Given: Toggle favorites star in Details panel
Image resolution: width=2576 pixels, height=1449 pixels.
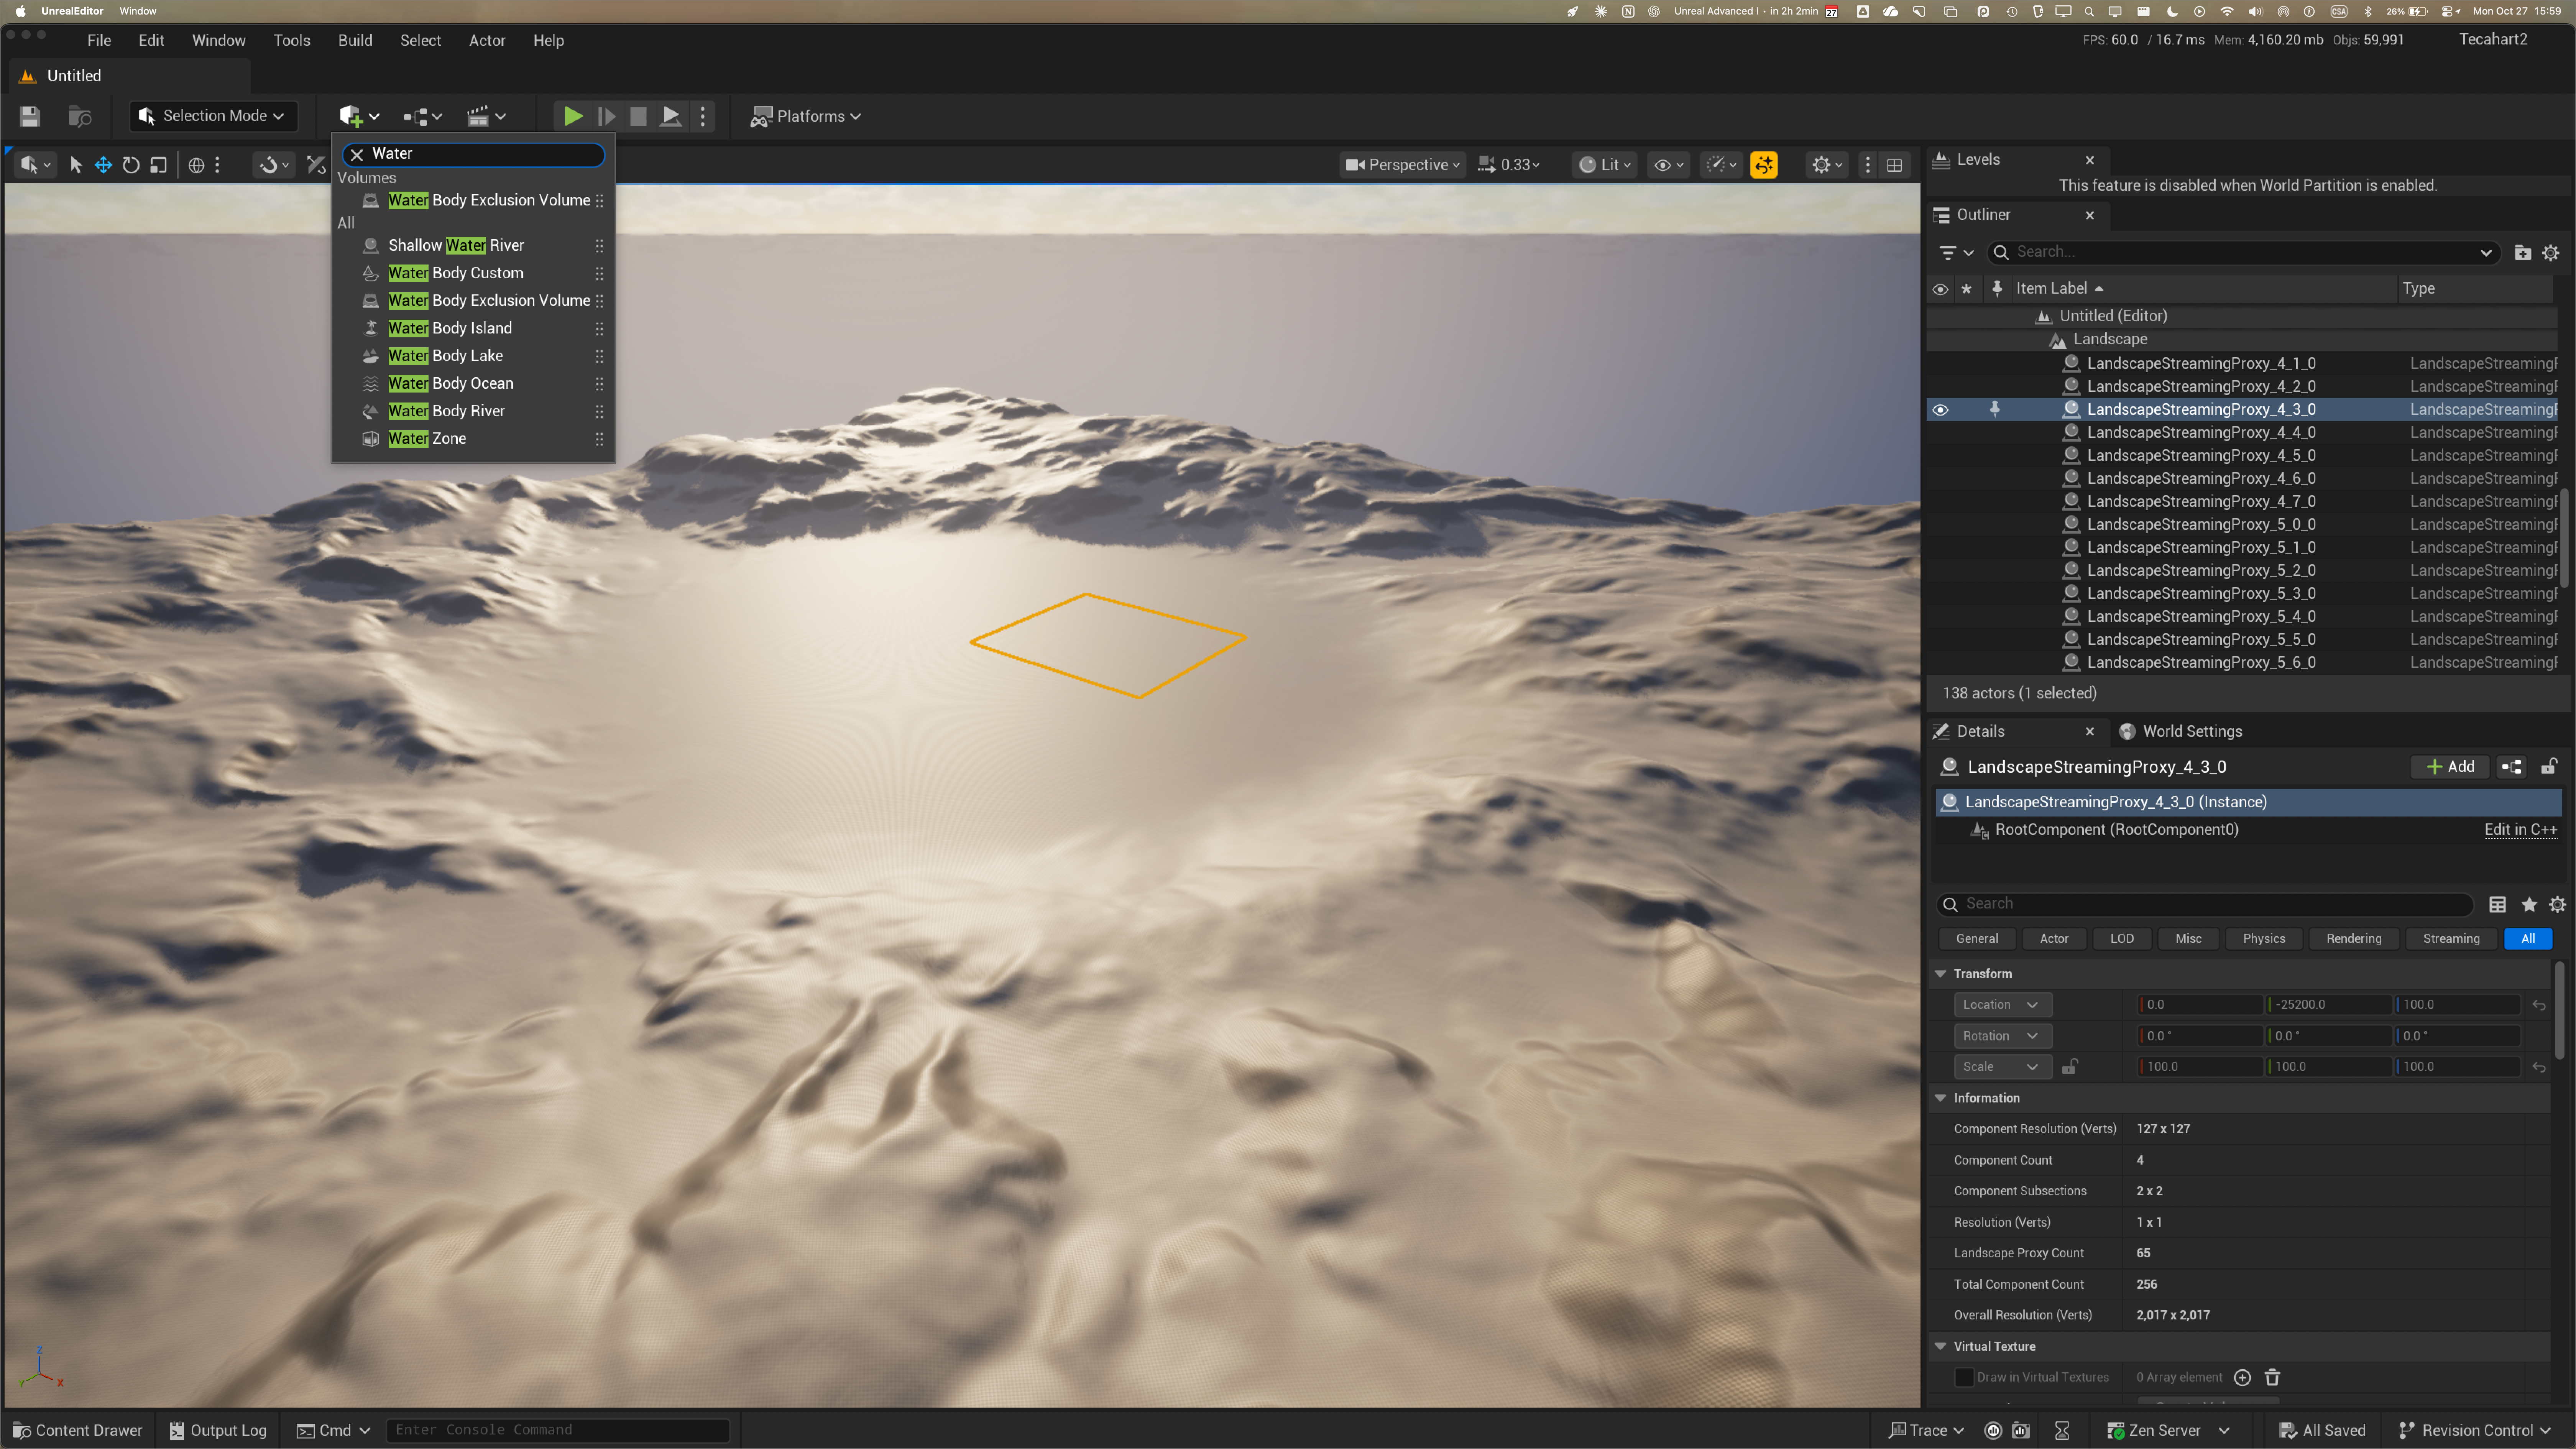Looking at the screenshot, I should [2529, 904].
